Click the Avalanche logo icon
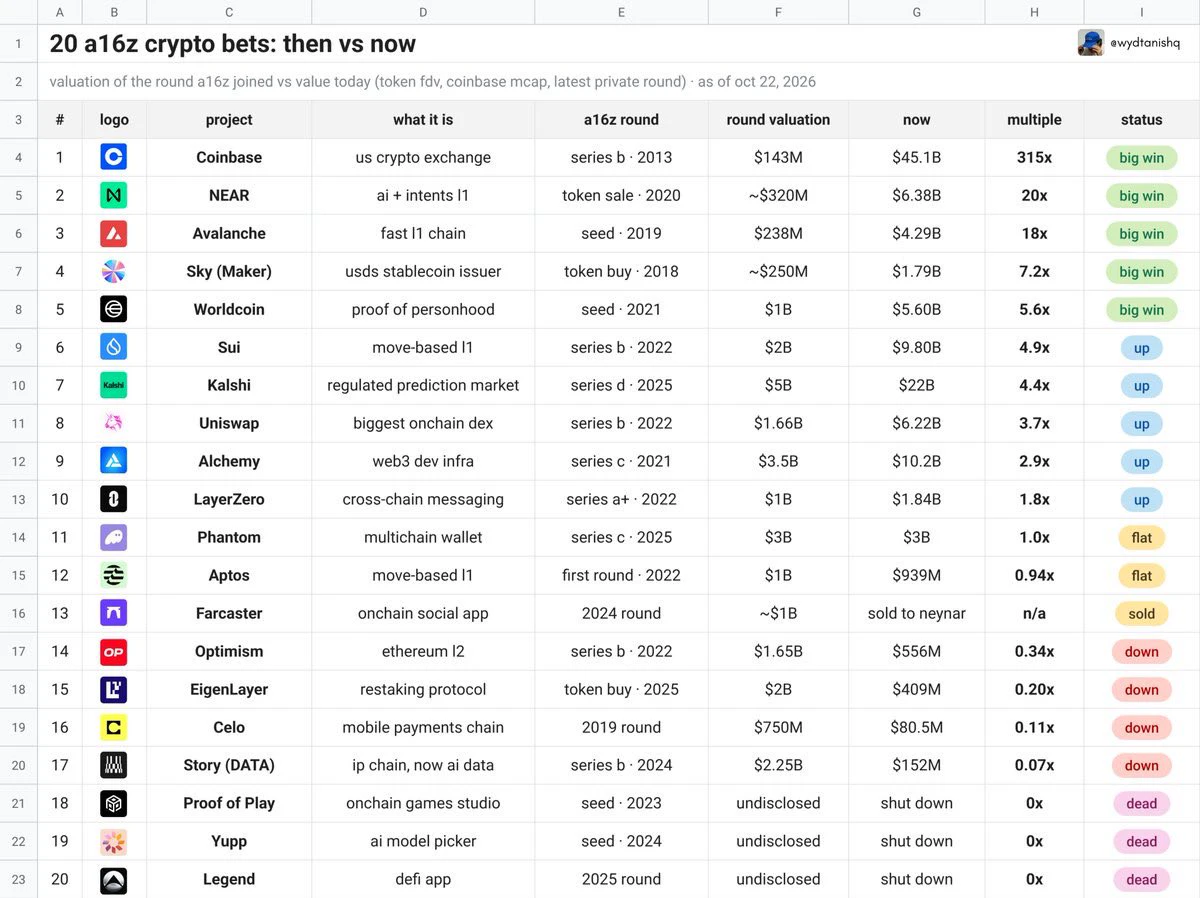 (114, 233)
